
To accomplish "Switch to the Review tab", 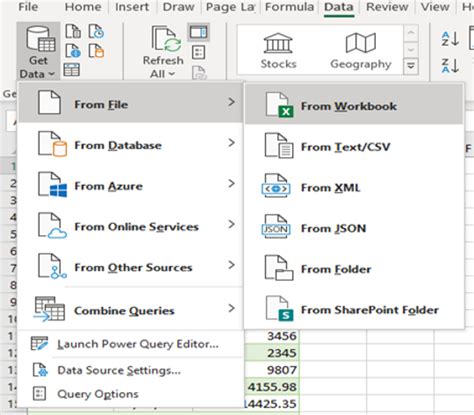I will coord(387,7).
